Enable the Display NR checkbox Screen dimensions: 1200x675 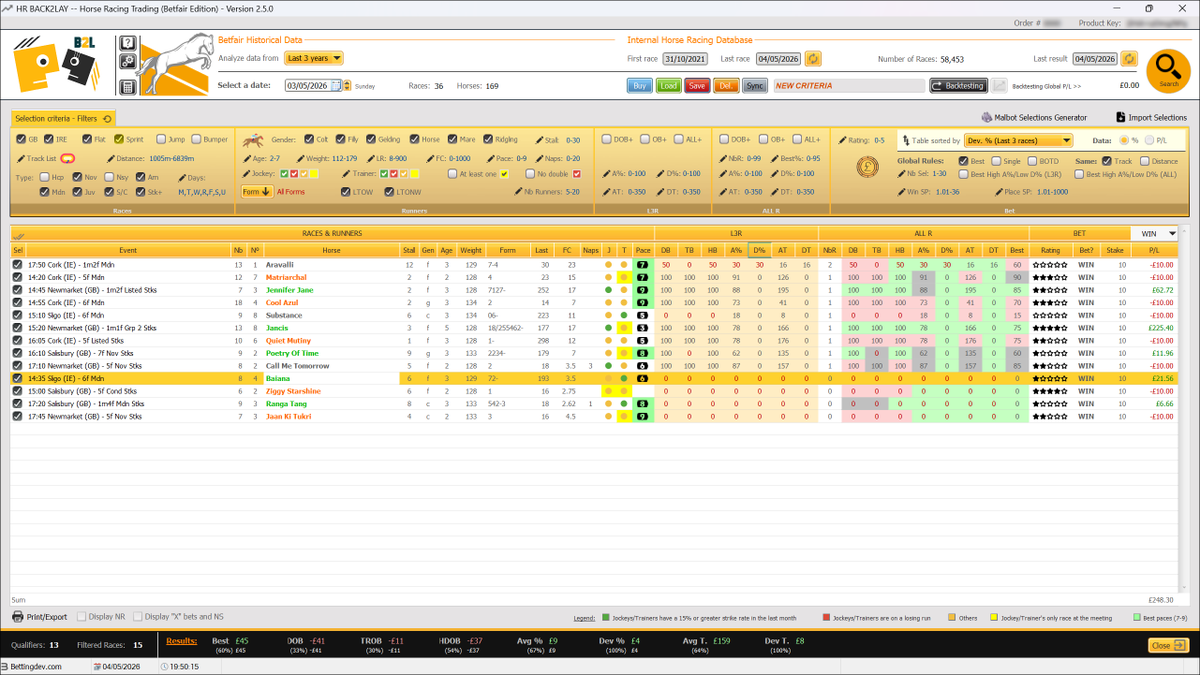coord(81,617)
